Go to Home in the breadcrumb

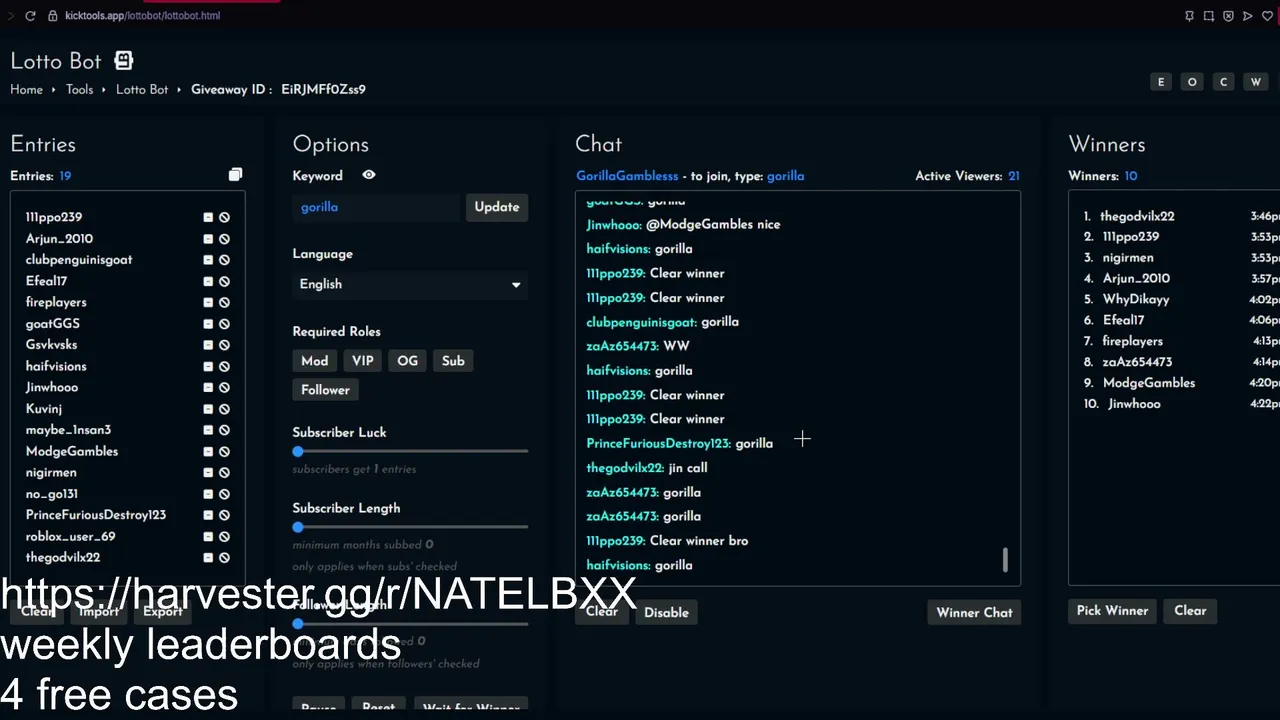coord(26,89)
